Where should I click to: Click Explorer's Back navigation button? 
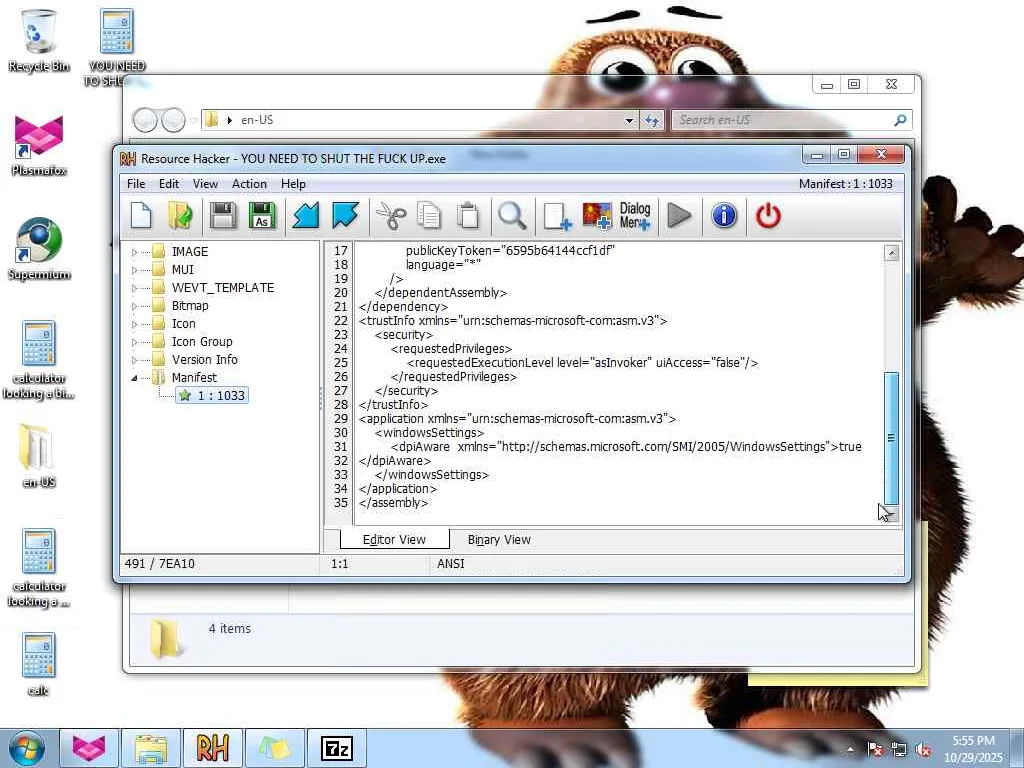click(146, 120)
